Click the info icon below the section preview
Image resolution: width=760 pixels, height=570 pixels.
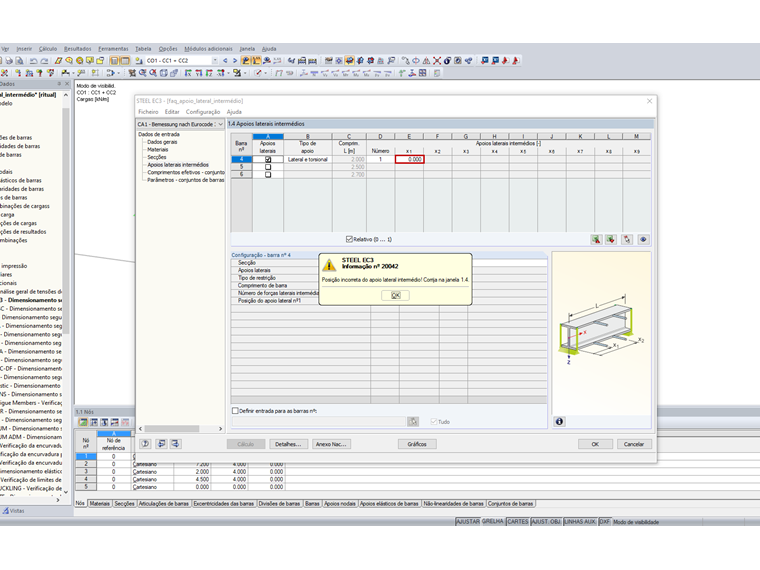(559, 422)
